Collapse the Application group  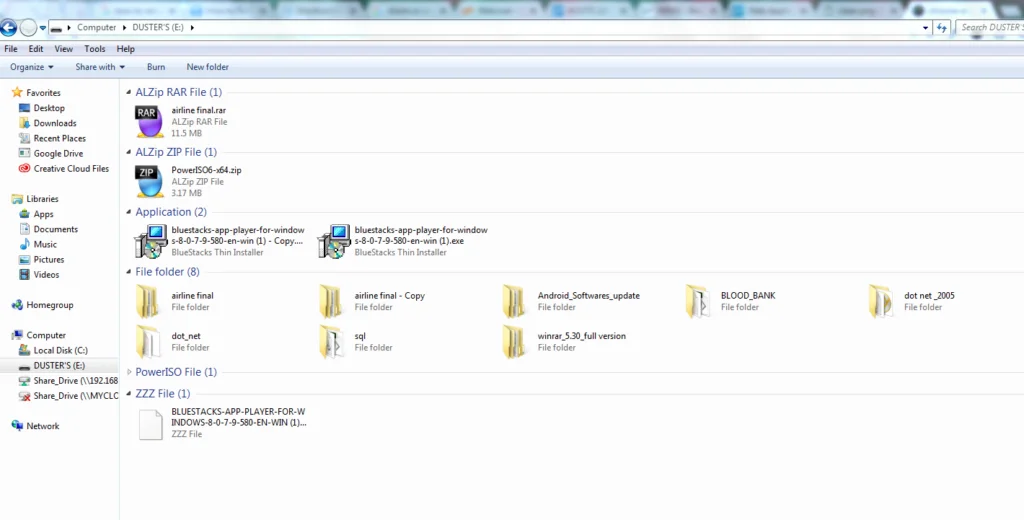click(x=129, y=212)
